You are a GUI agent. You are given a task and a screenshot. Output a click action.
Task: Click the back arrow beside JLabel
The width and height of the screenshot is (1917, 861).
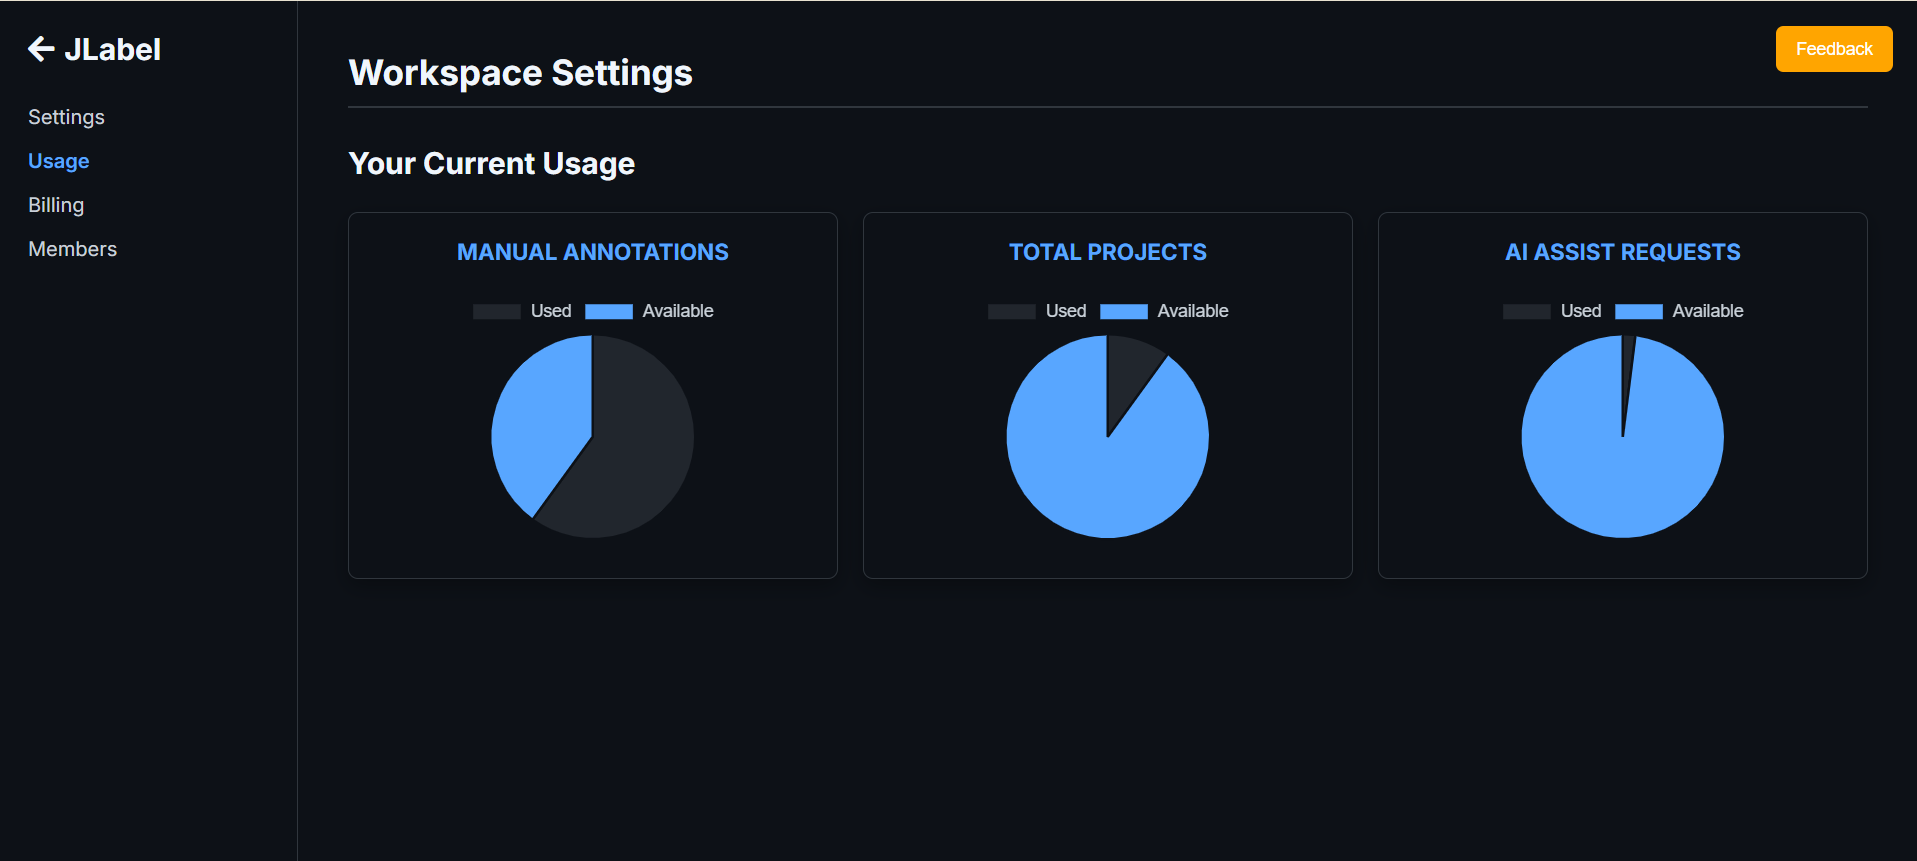[x=41, y=49]
